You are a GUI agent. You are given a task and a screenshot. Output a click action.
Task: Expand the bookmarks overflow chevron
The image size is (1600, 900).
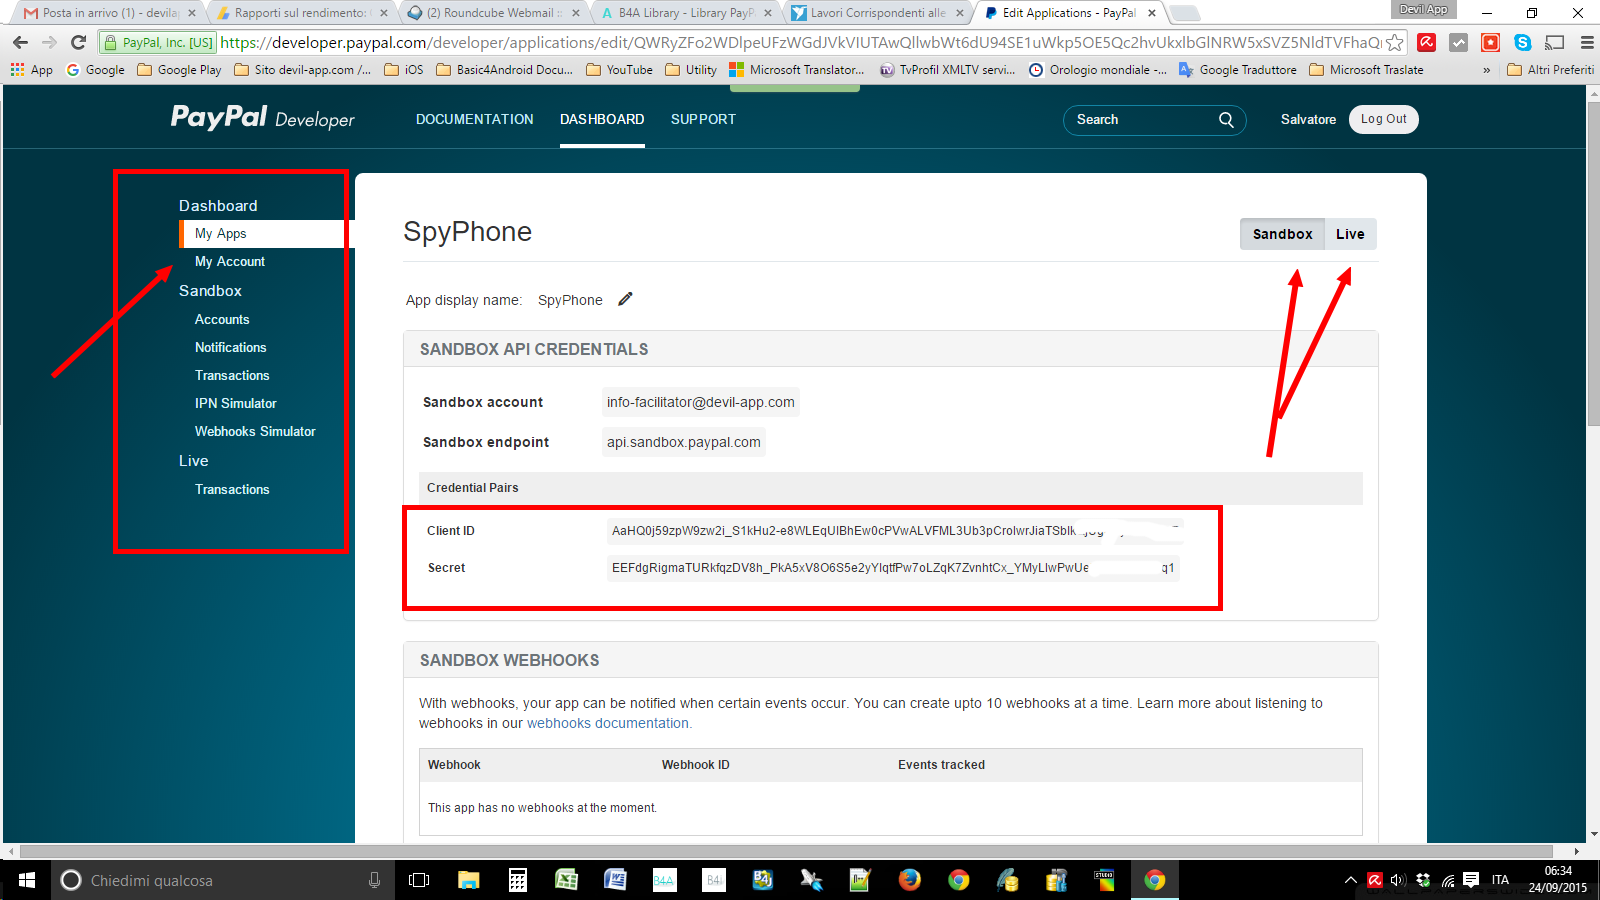point(1486,70)
